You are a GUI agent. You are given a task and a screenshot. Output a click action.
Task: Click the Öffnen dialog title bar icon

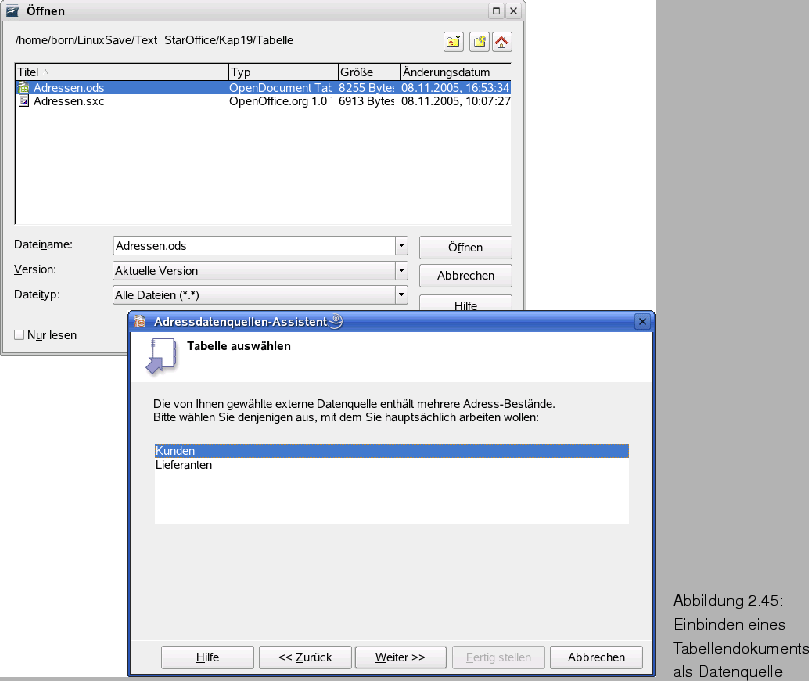tap(11, 11)
